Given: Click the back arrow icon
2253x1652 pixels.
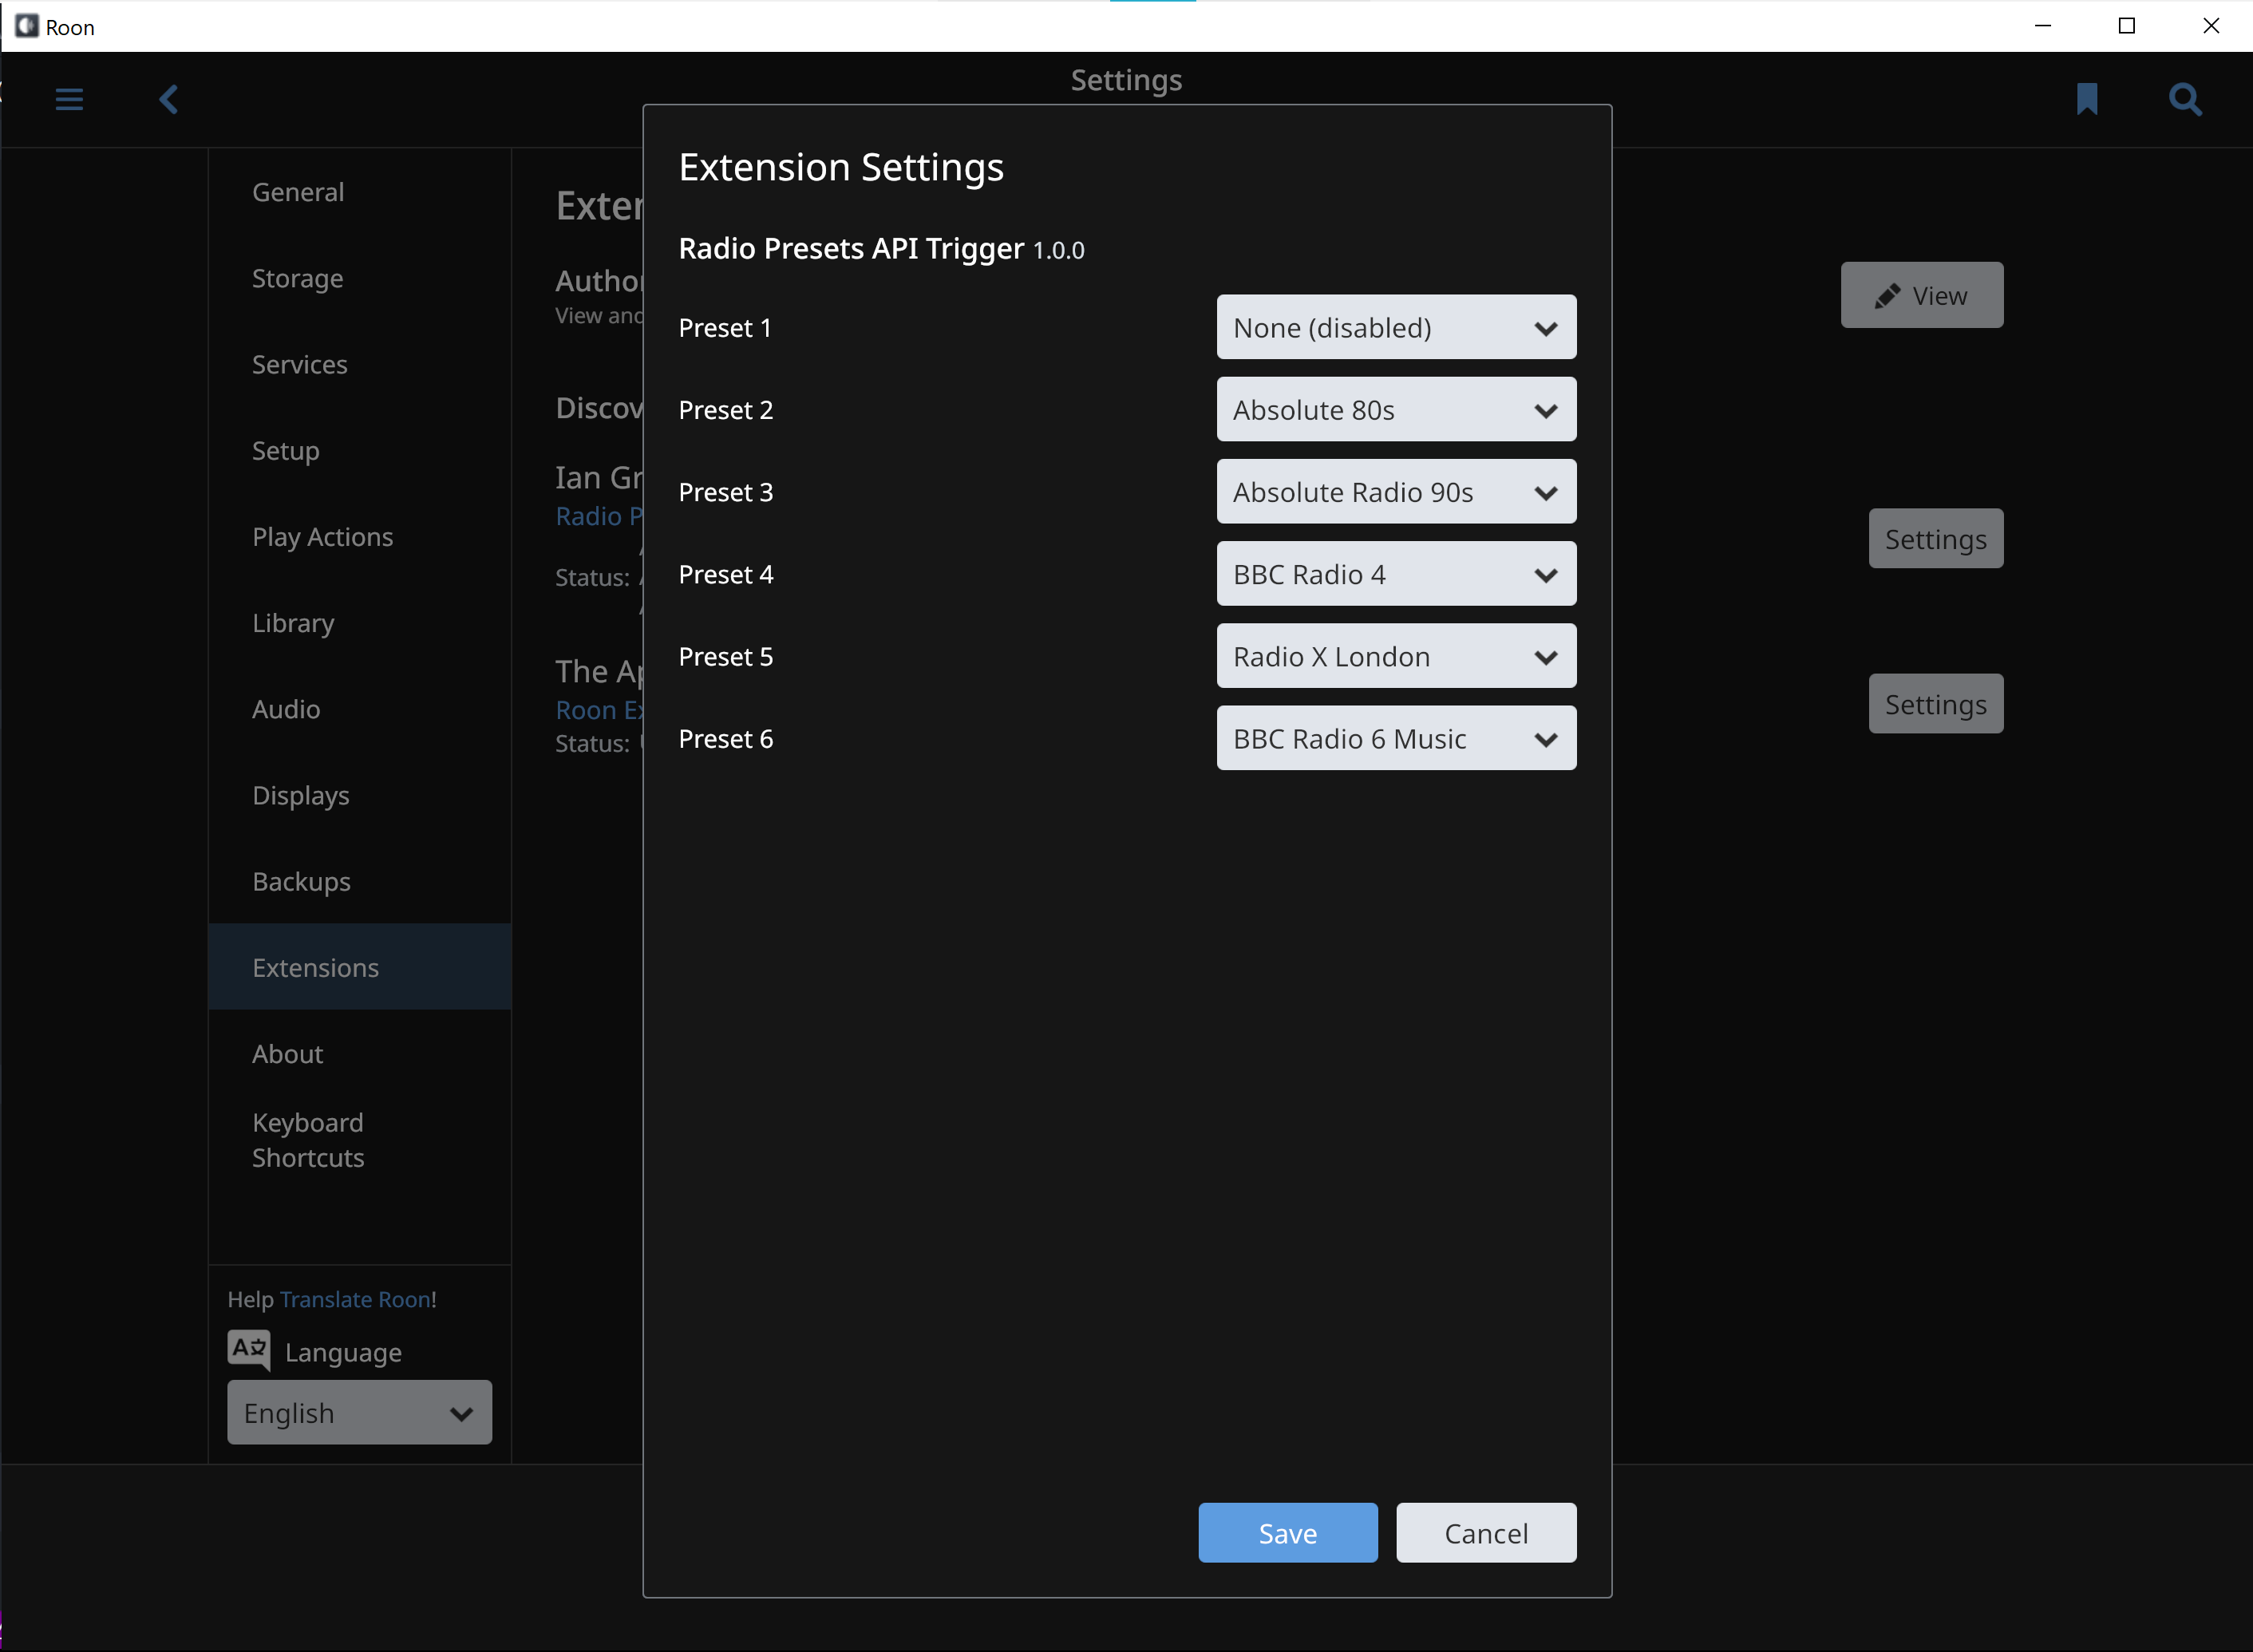Looking at the screenshot, I should [169, 99].
